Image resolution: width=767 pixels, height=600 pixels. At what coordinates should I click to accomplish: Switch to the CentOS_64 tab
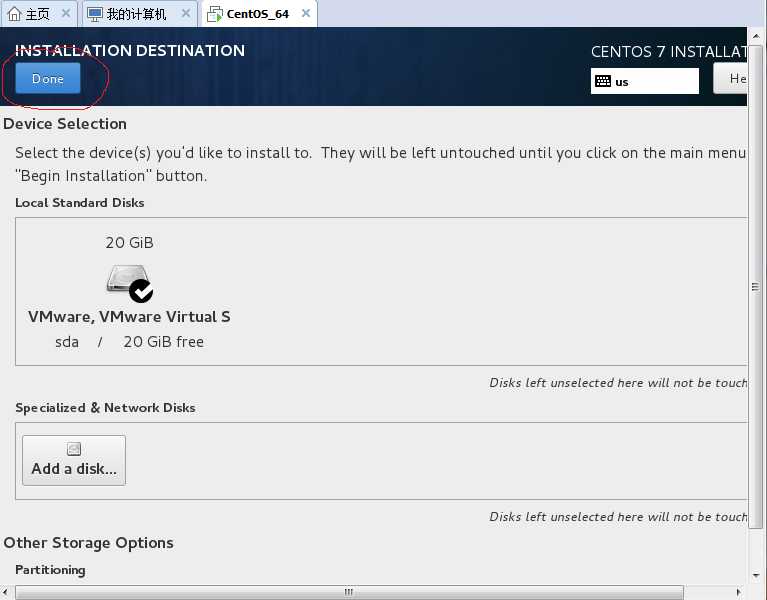(258, 14)
